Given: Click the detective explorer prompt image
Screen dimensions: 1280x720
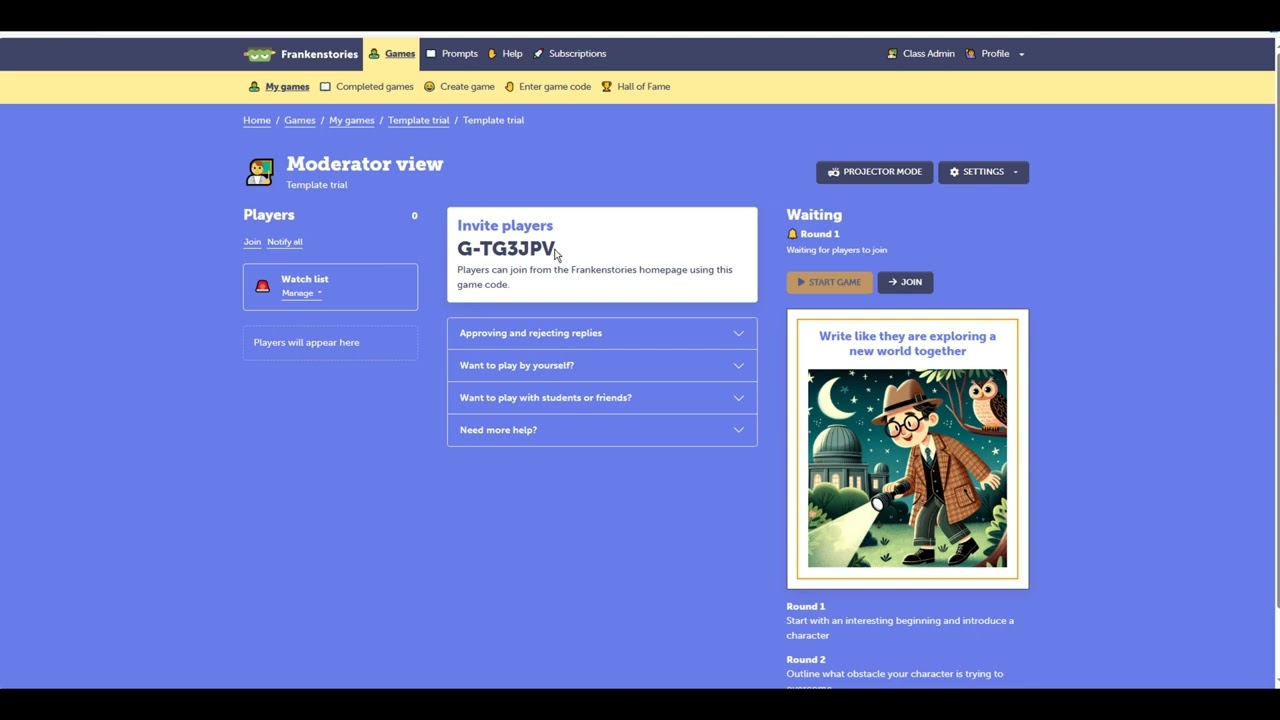Looking at the screenshot, I should click(907, 468).
